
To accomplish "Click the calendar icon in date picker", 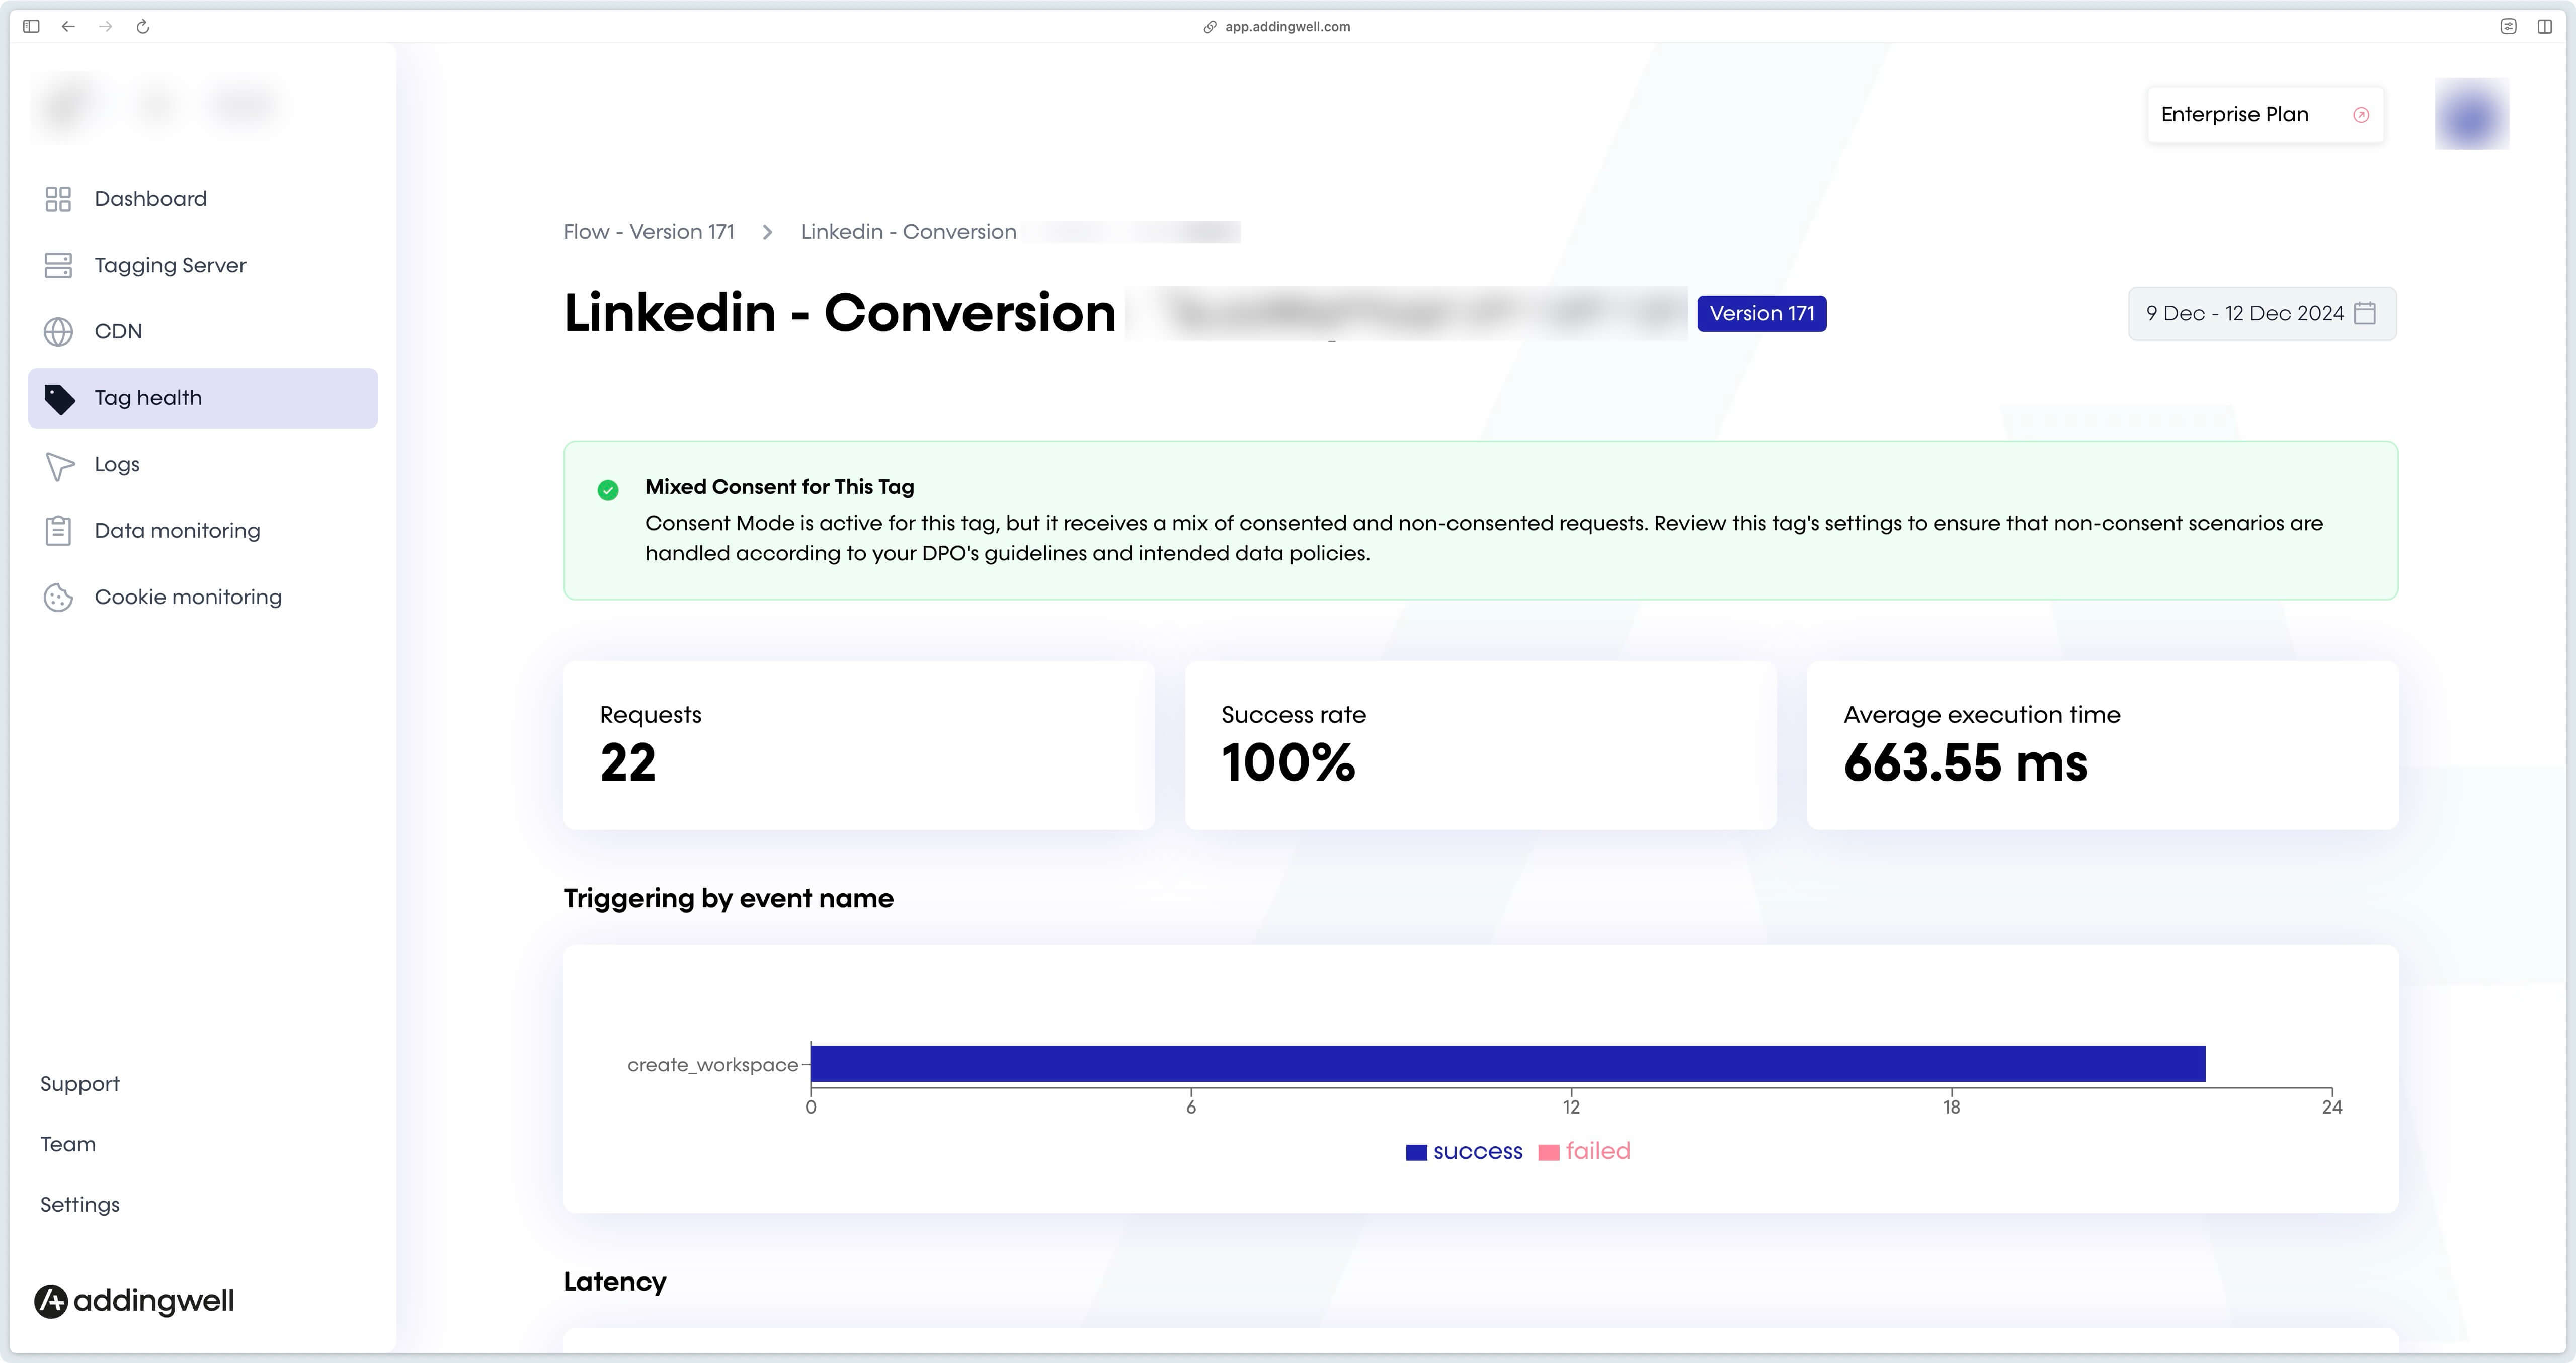I will click(x=2365, y=313).
